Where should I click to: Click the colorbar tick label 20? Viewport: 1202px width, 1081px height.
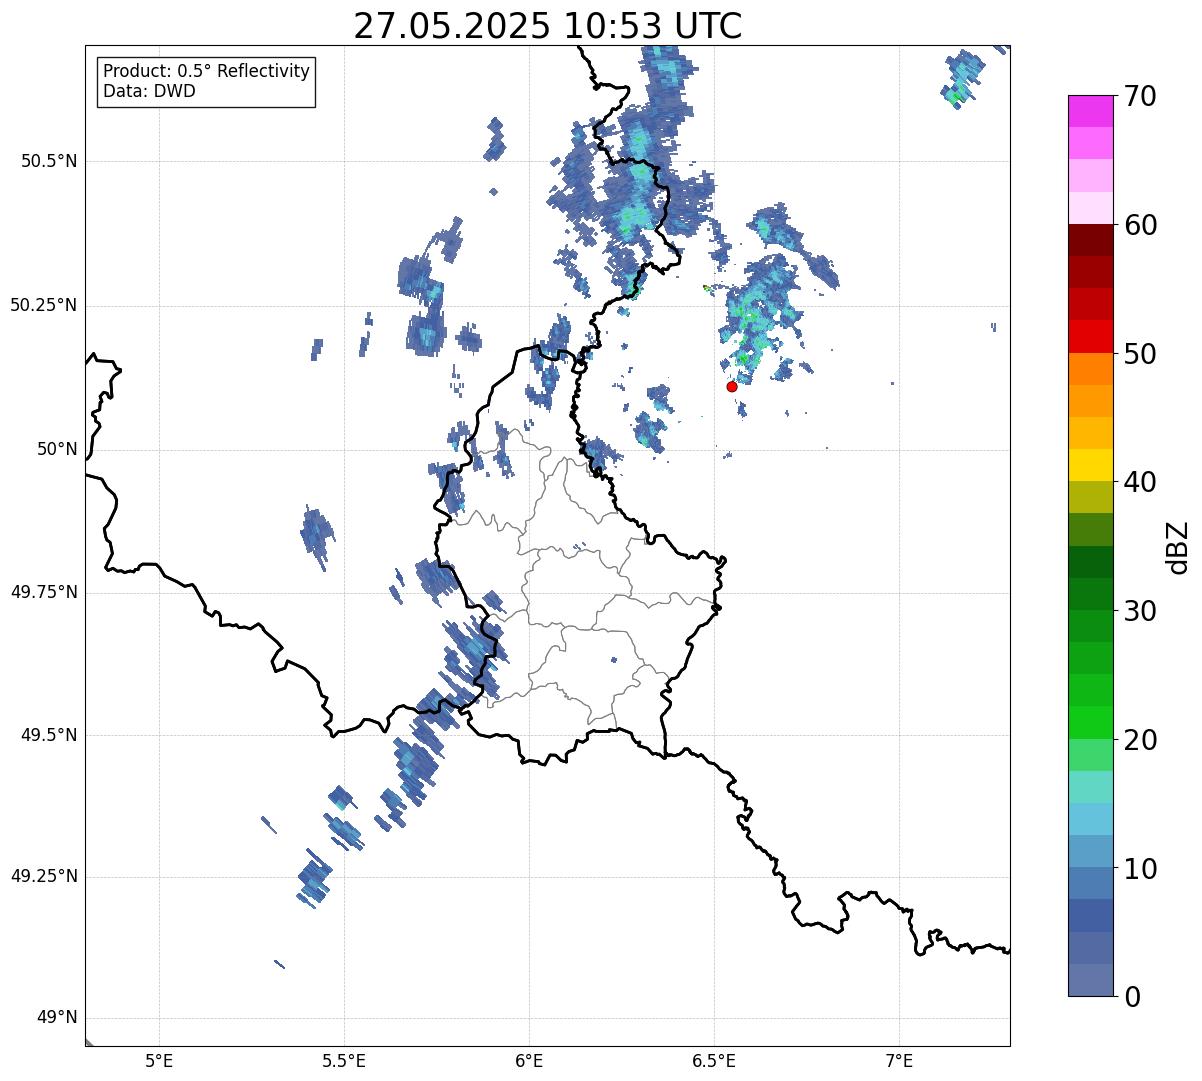point(1139,740)
